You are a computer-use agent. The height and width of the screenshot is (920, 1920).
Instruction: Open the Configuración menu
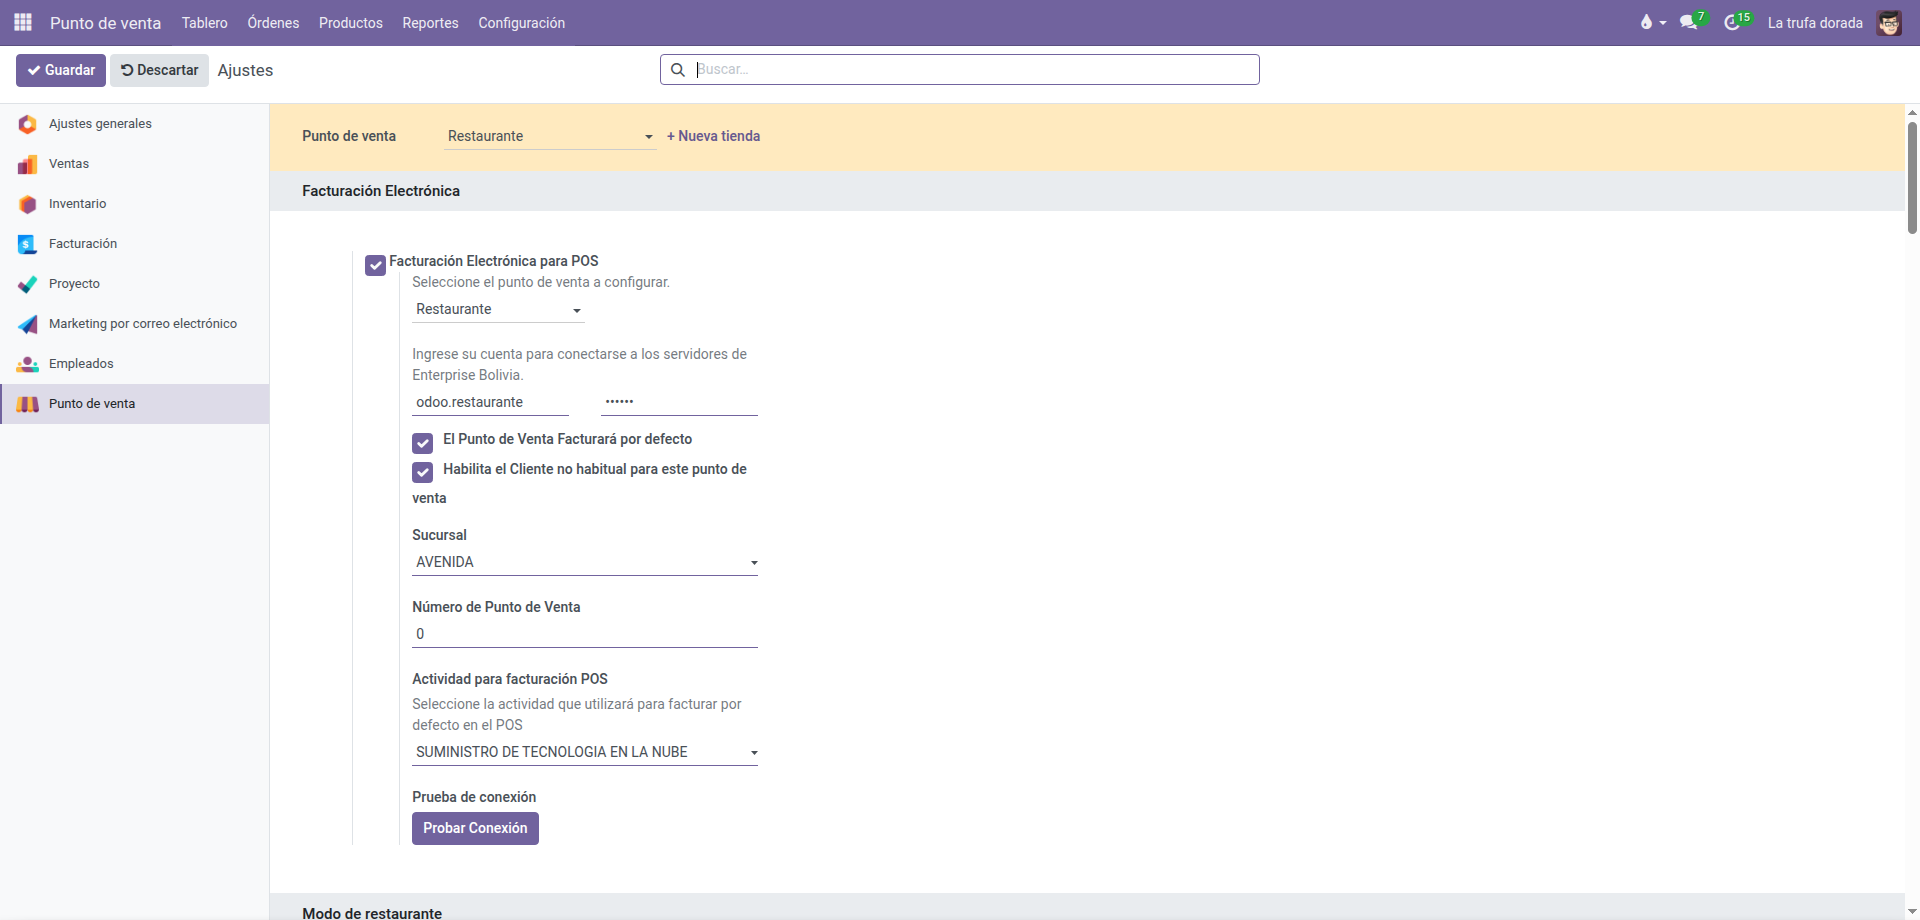(x=521, y=23)
